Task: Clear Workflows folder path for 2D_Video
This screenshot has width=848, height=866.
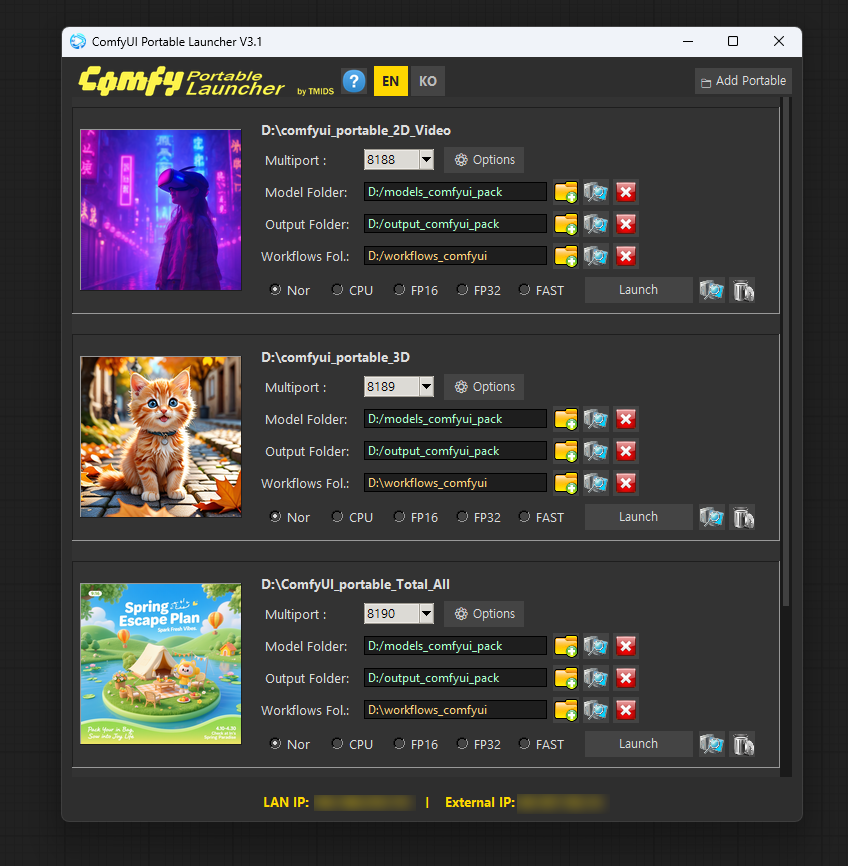Action: click(x=625, y=256)
